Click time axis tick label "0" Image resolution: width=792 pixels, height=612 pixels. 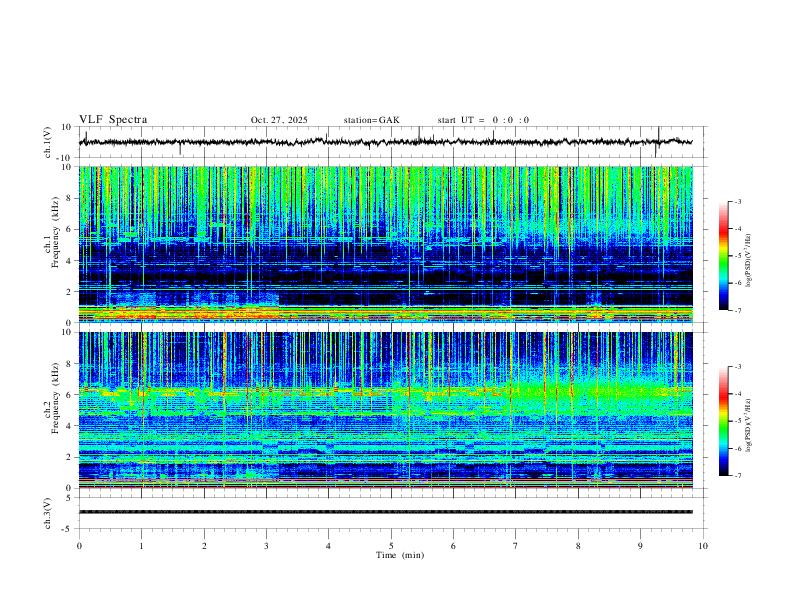(79, 546)
